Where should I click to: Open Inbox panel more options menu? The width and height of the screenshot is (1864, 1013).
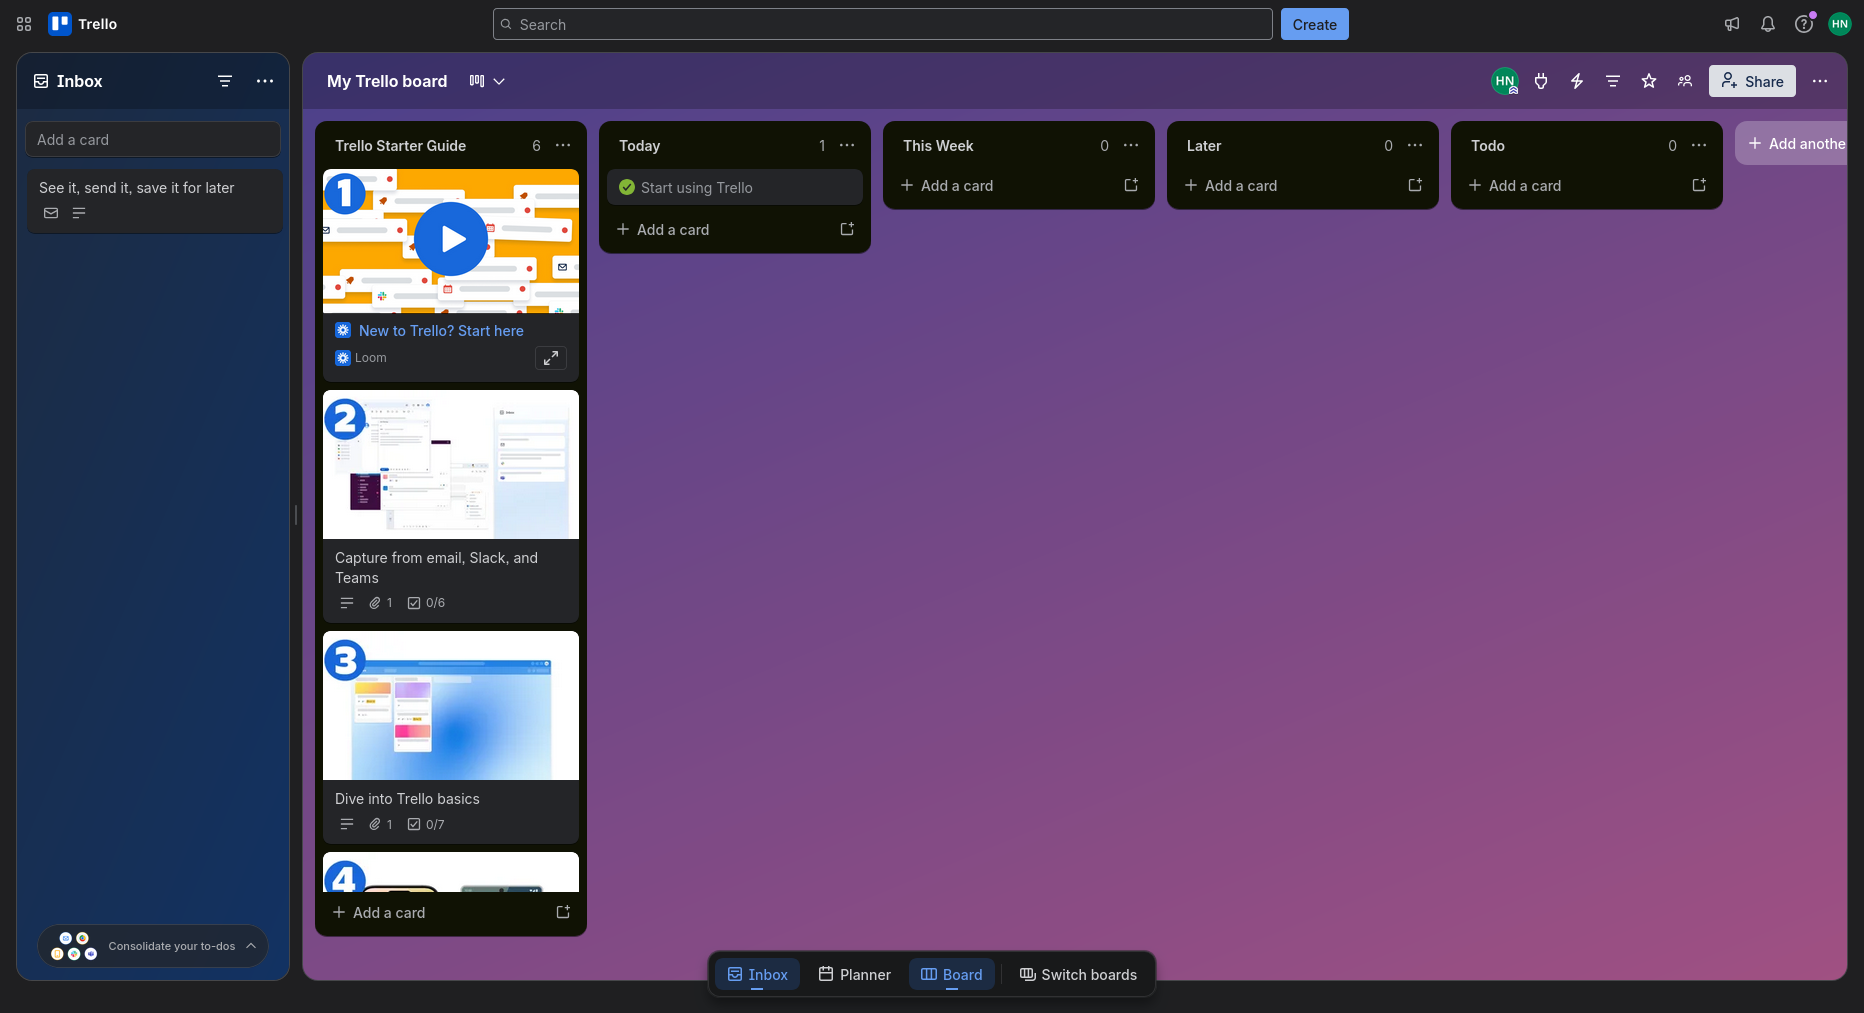[x=265, y=81]
